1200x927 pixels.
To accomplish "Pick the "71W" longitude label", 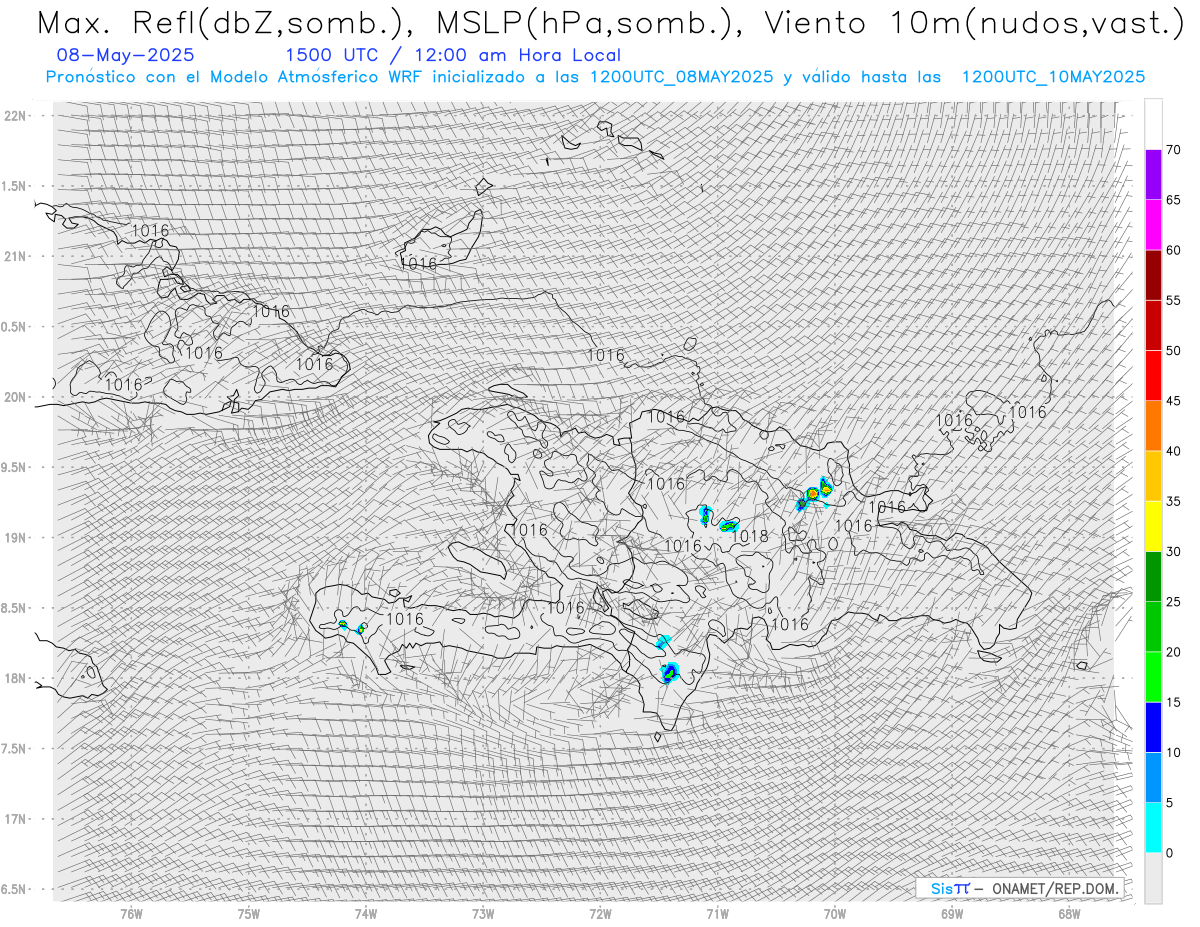I will pos(717,913).
